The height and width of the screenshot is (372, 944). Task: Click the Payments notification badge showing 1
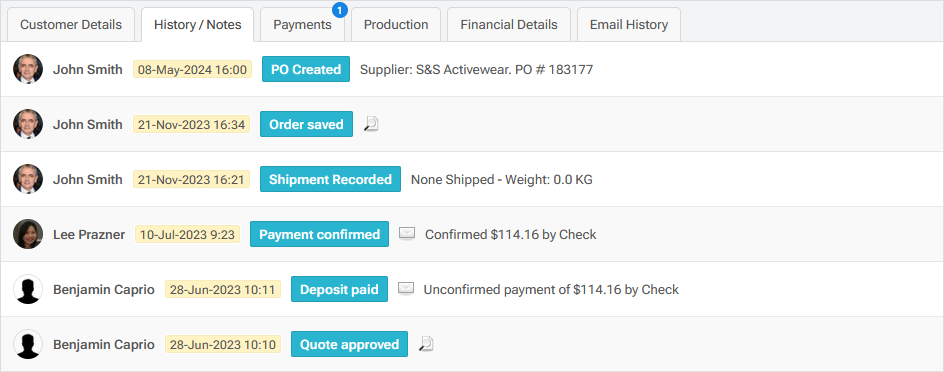(340, 10)
